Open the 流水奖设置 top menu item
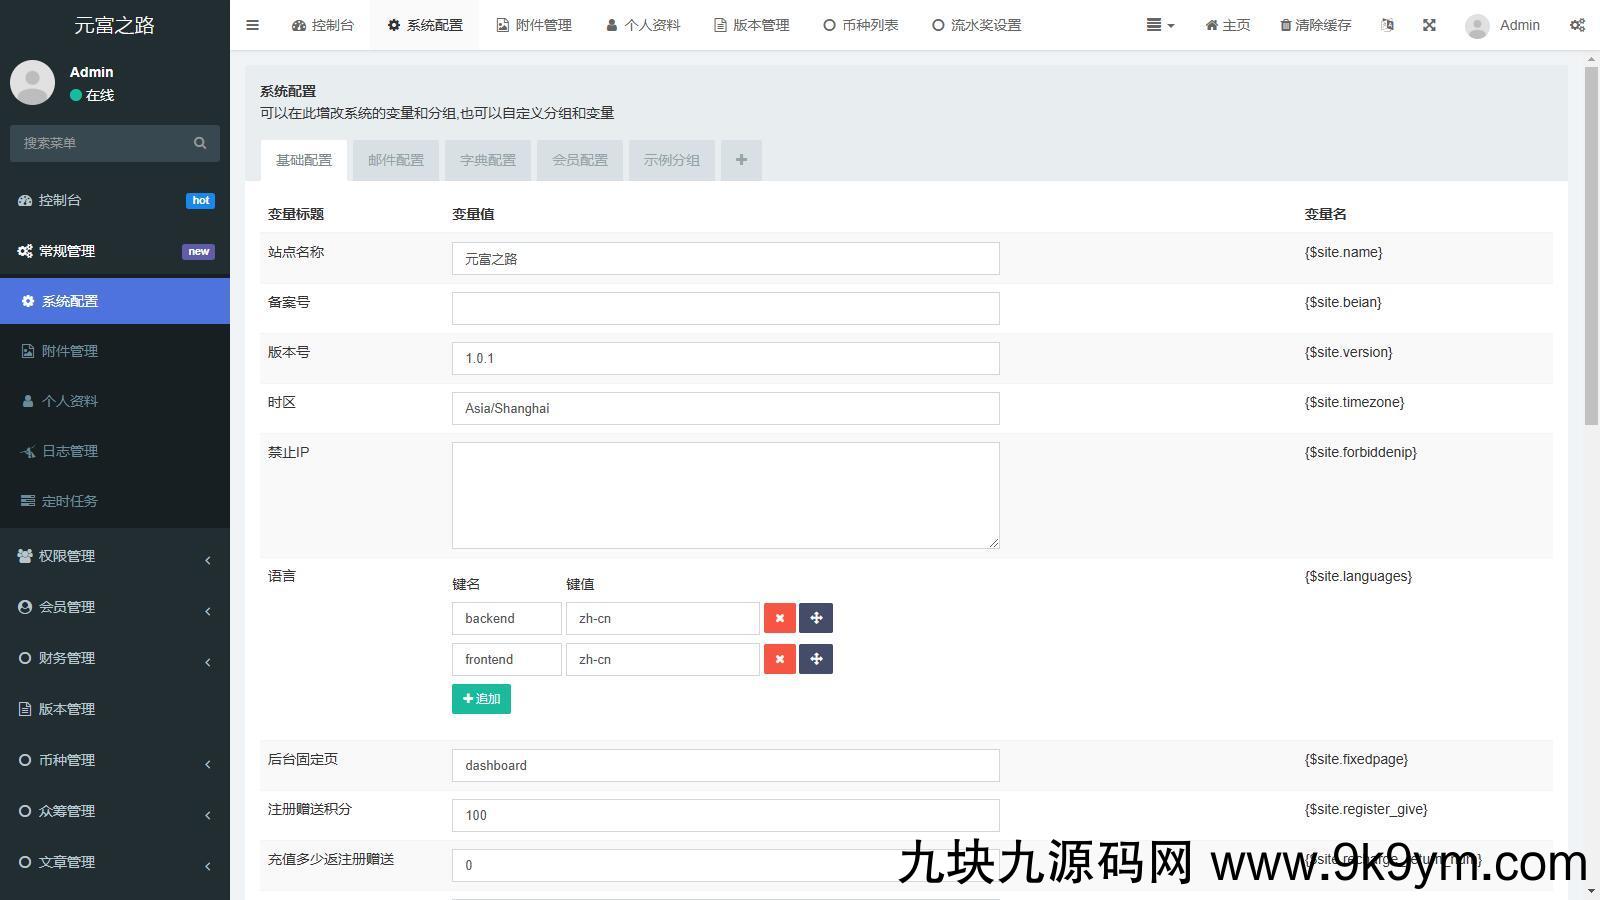The image size is (1600, 900). 977,25
